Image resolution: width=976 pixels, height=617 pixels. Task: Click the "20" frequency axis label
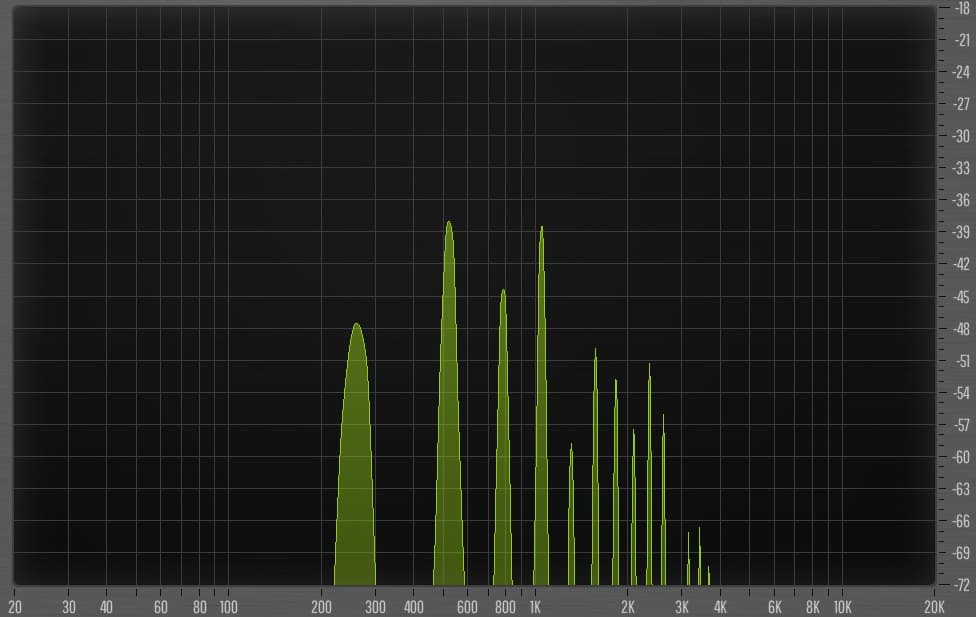pyautogui.click(x=15, y=607)
